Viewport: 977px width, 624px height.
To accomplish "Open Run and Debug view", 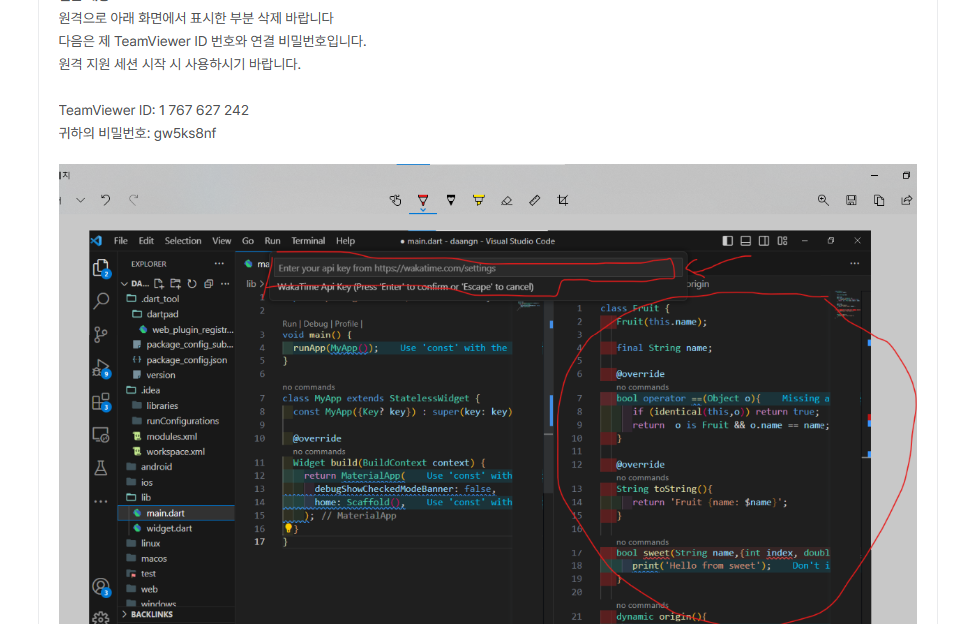I will click(101, 368).
